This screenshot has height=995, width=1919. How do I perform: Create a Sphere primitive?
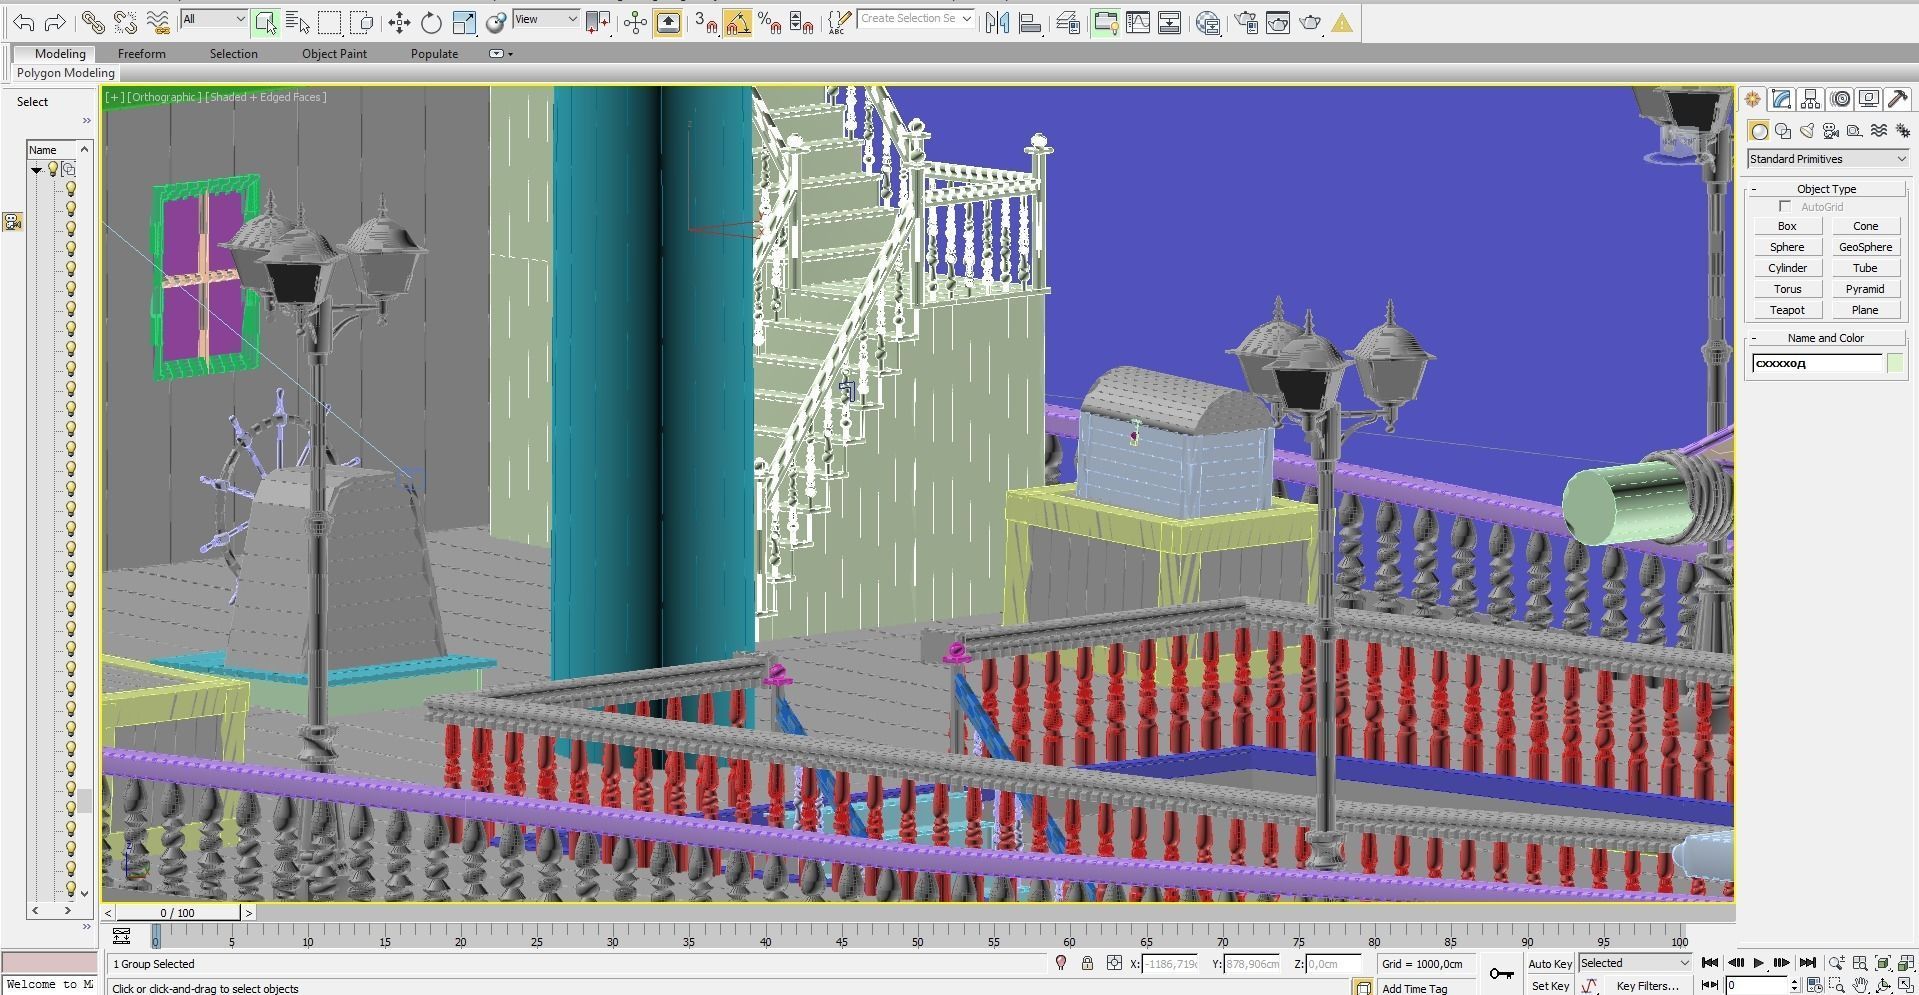click(x=1787, y=247)
